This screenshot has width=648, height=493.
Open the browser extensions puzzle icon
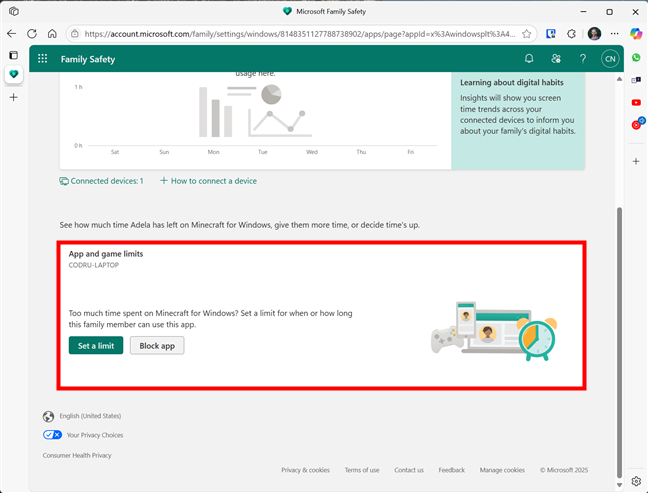tap(572, 34)
